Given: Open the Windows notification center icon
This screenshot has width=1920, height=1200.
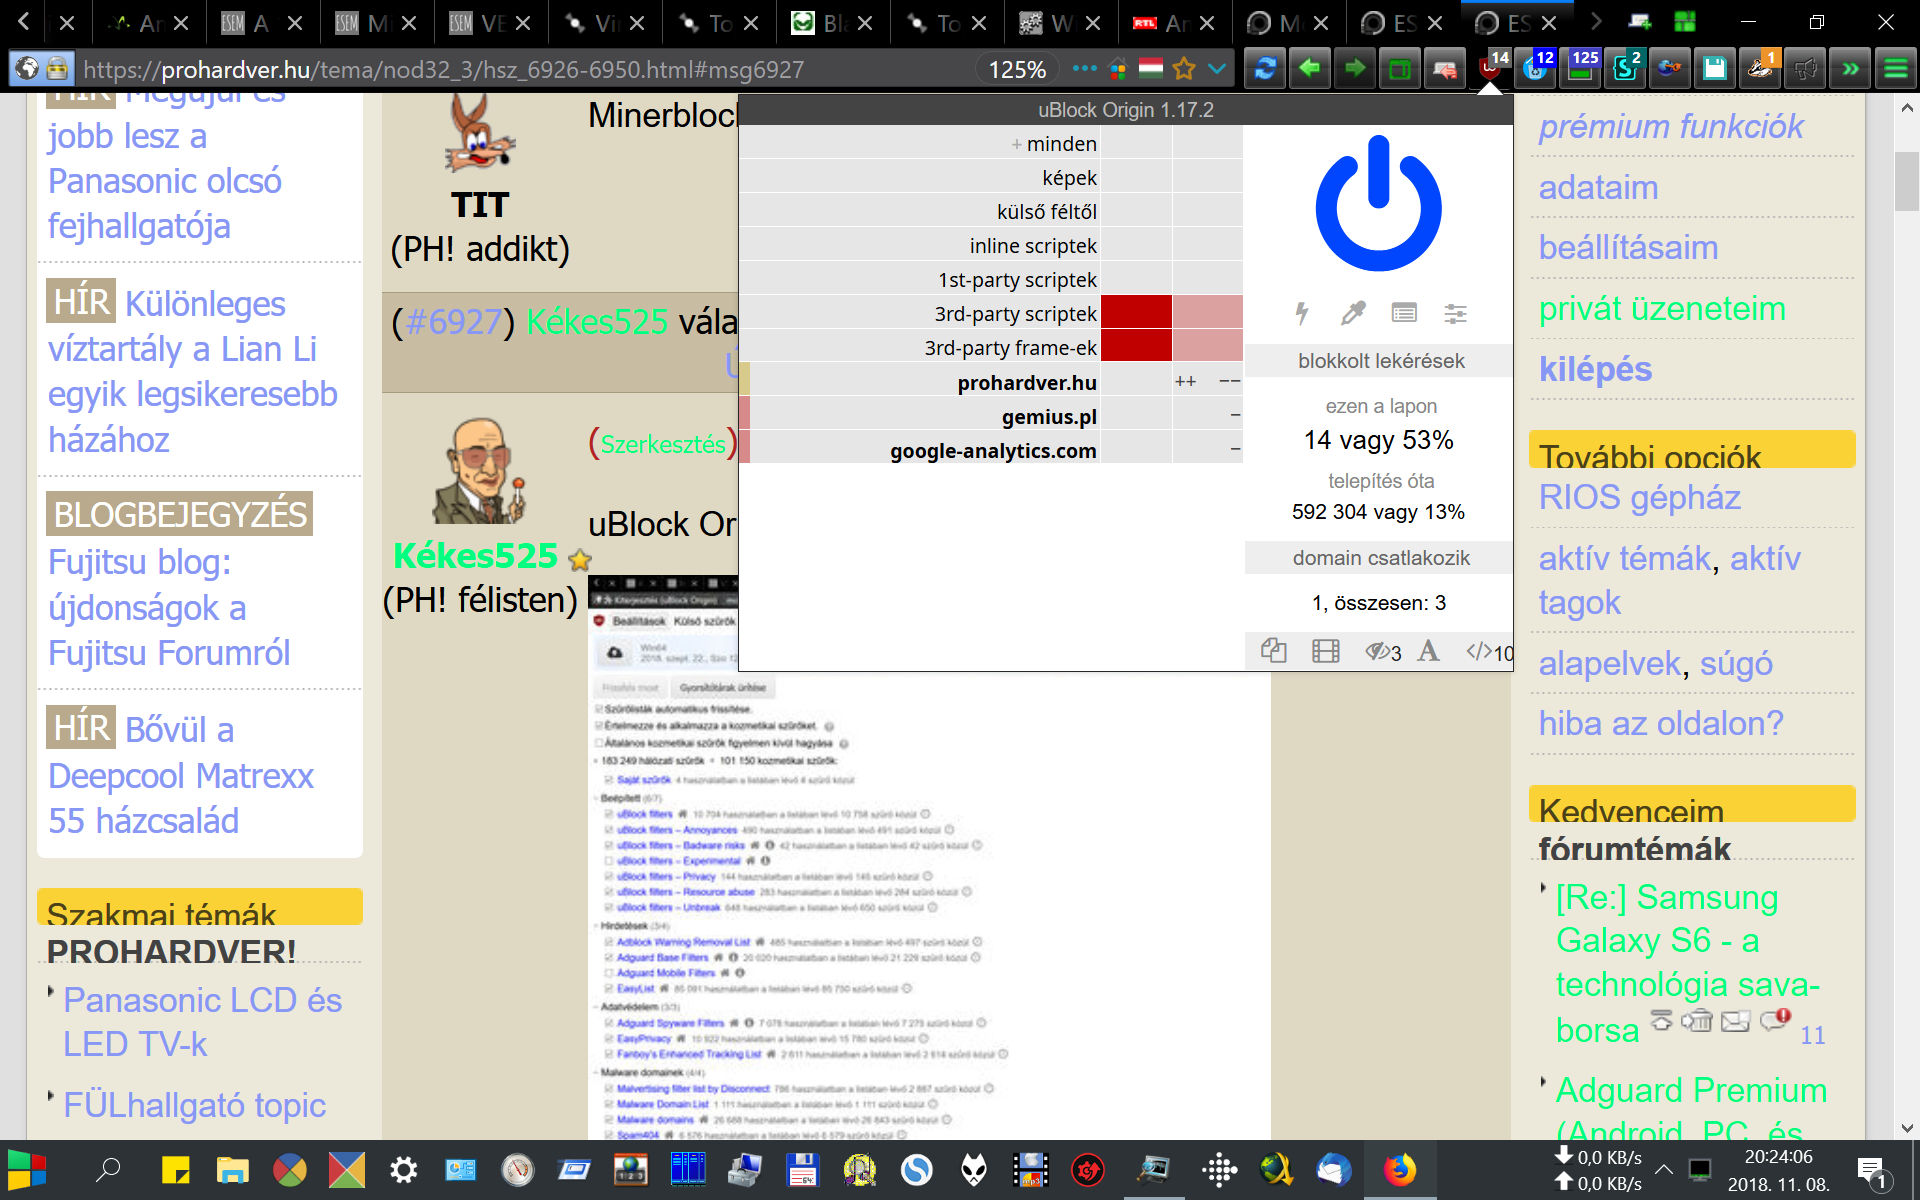Looking at the screenshot, I should click(x=1871, y=1172).
